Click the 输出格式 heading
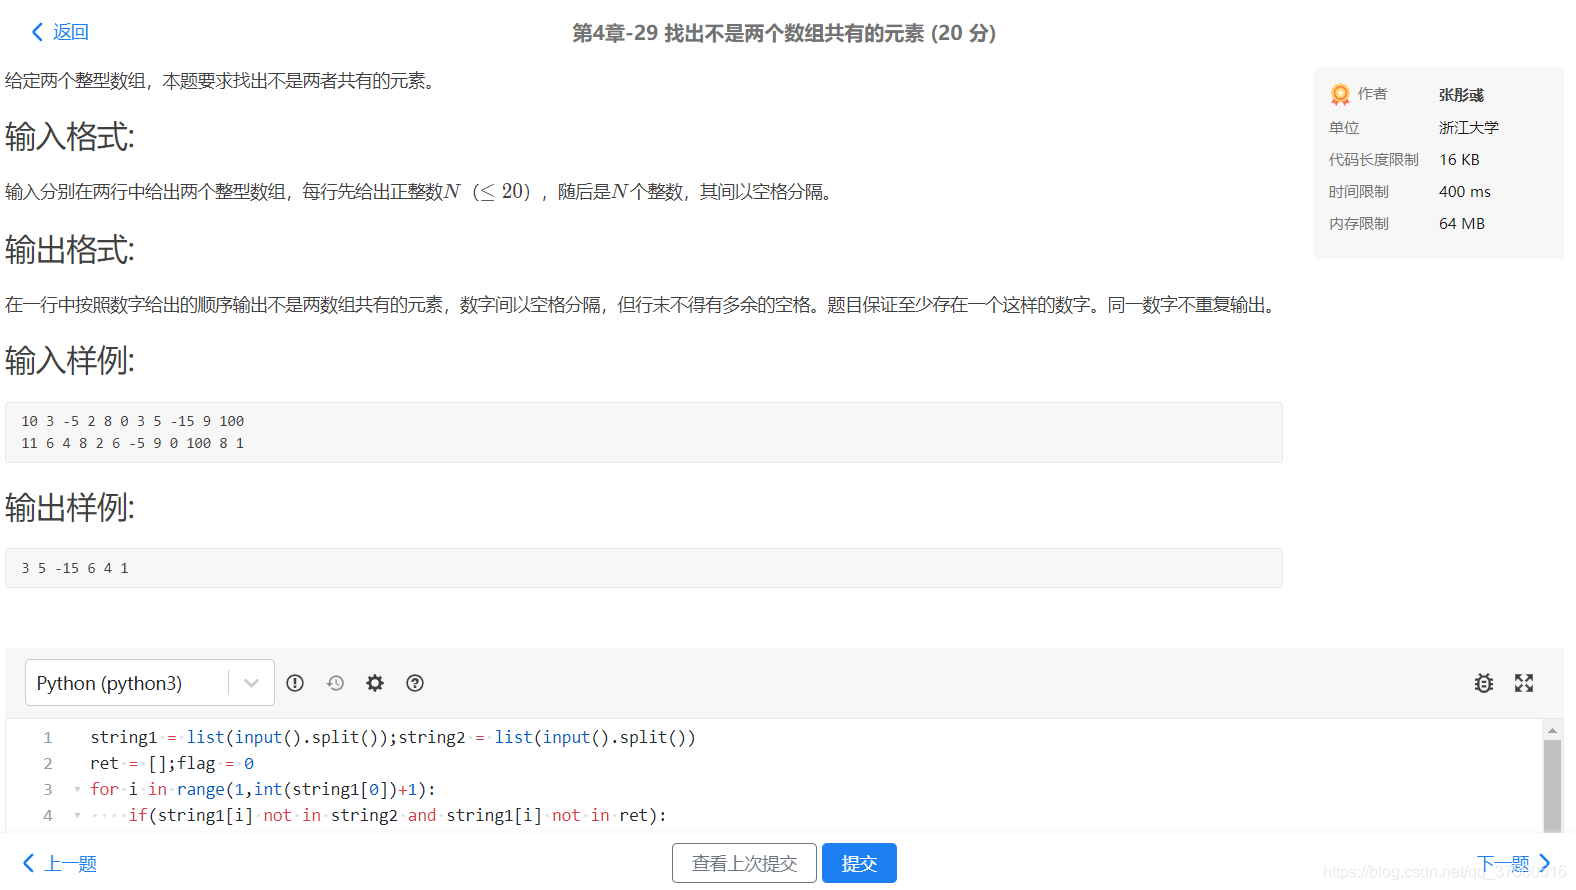1576x890 pixels. [x=70, y=250]
